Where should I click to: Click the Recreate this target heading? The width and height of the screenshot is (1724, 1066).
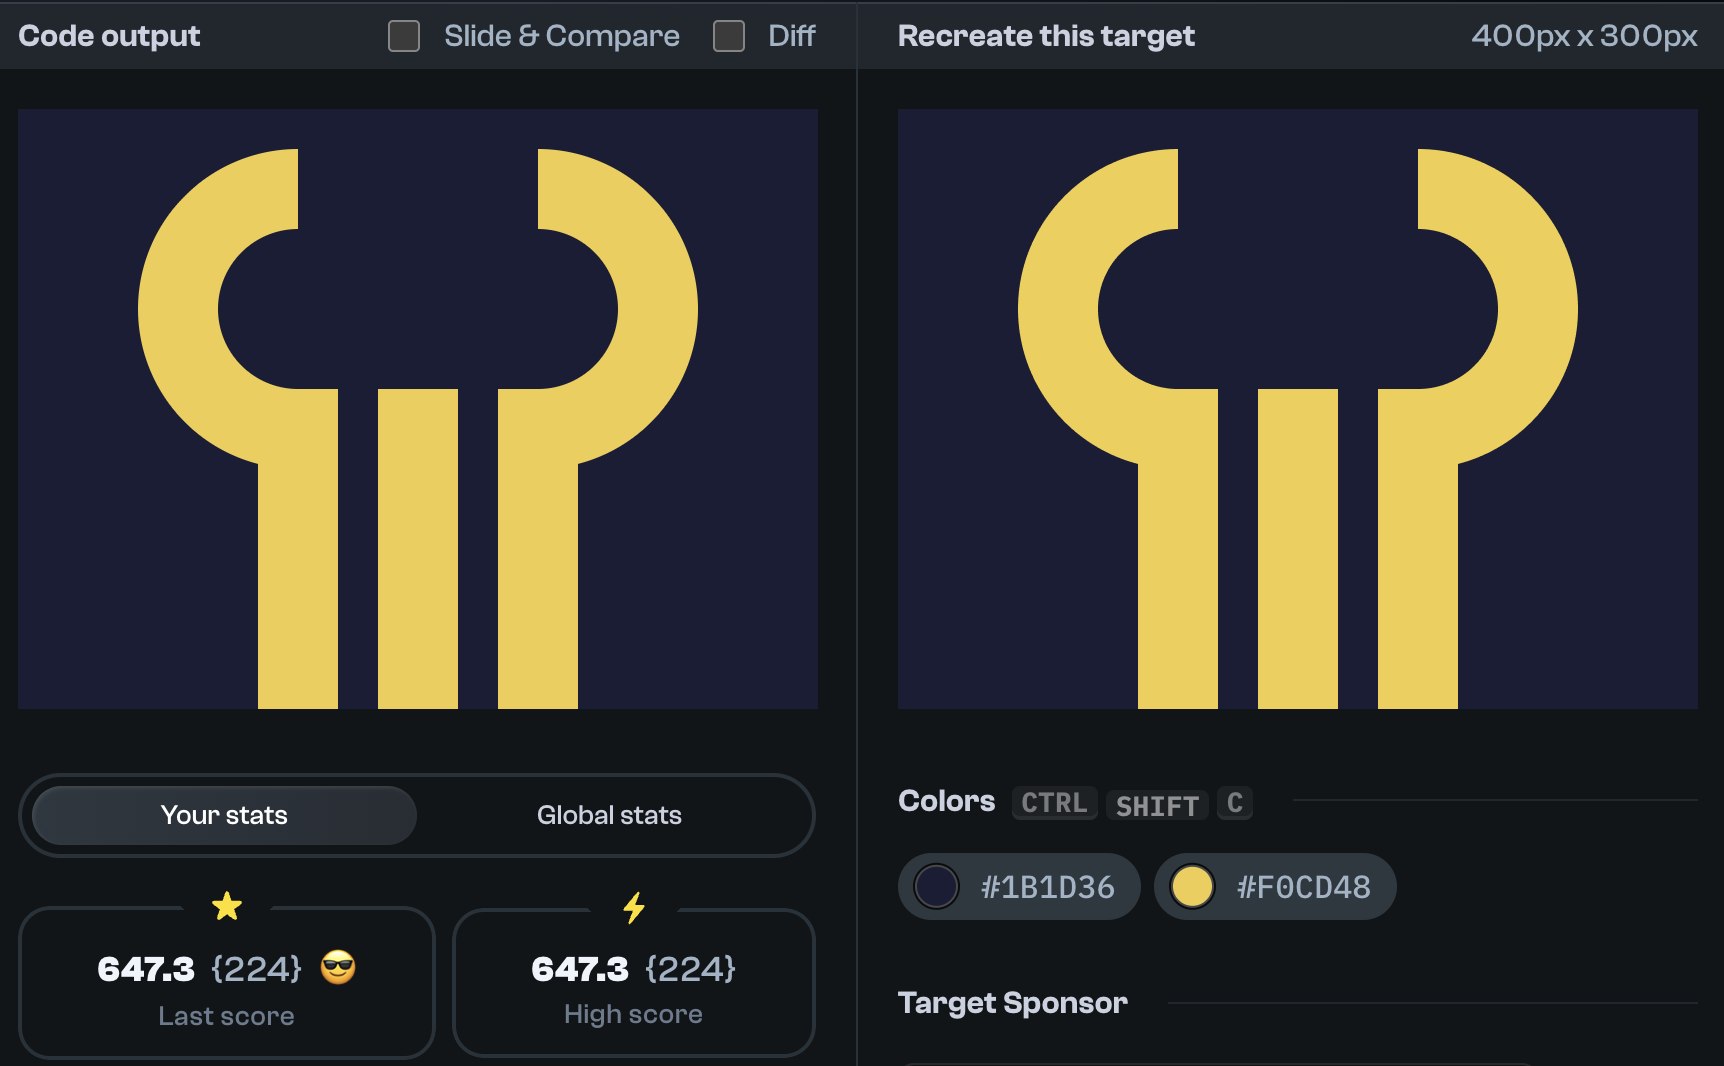tap(1046, 36)
